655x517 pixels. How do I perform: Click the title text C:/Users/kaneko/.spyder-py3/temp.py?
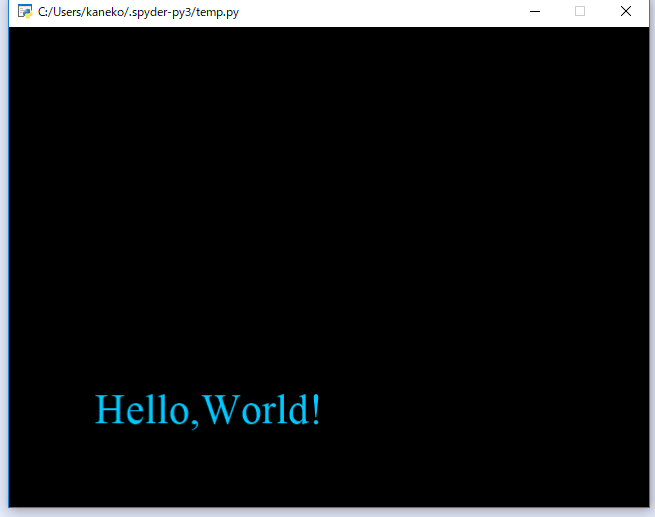point(138,12)
